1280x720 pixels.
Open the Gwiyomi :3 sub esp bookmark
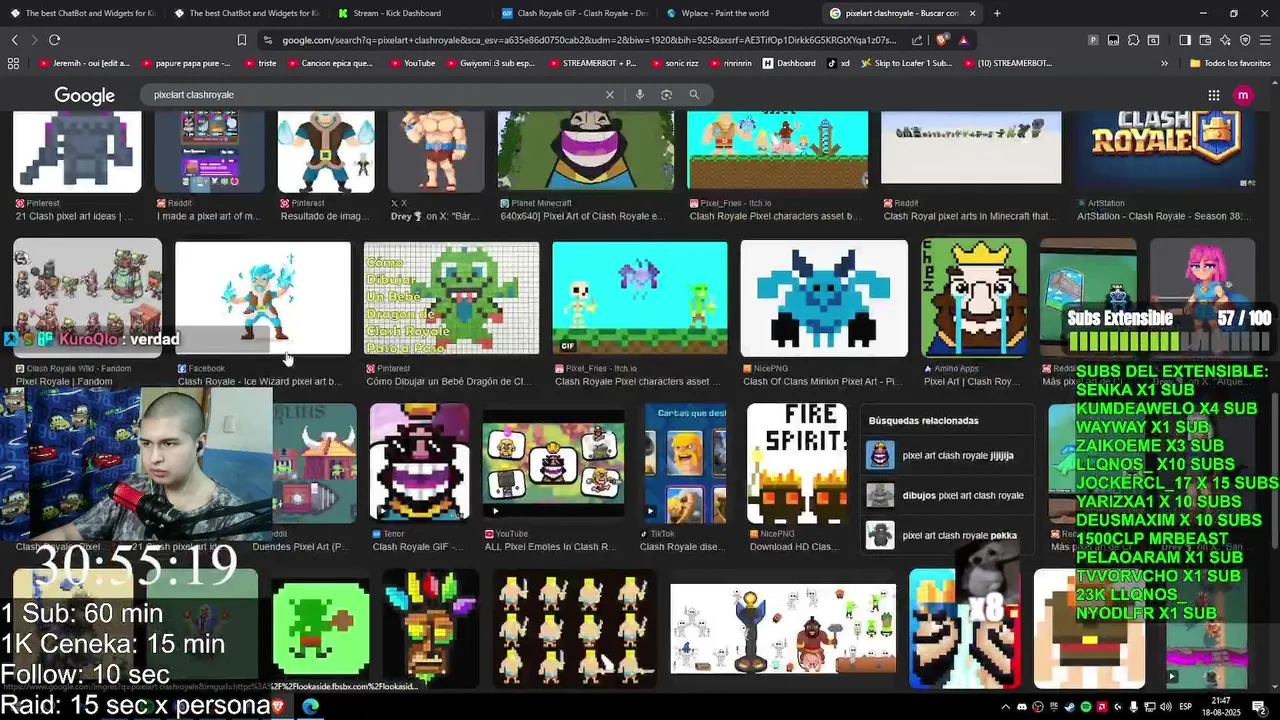(x=492, y=63)
